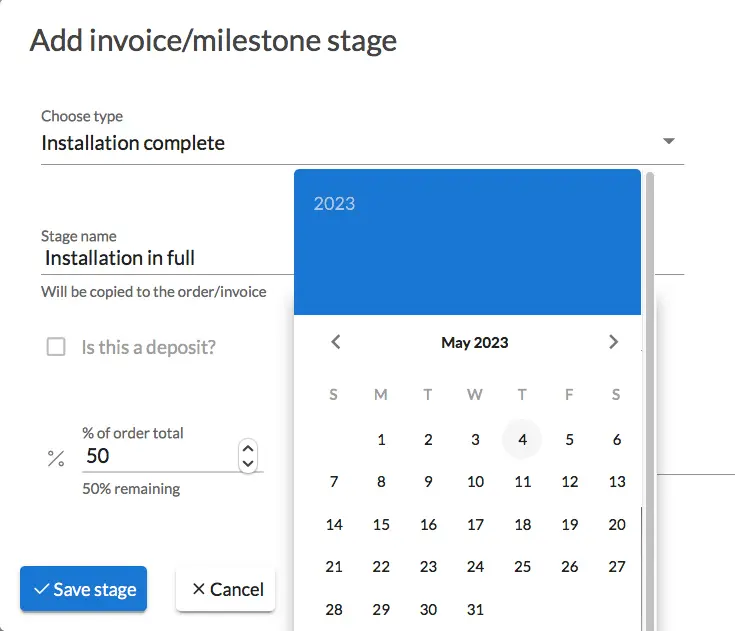
Task: Save the stage
Action: [83, 589]
